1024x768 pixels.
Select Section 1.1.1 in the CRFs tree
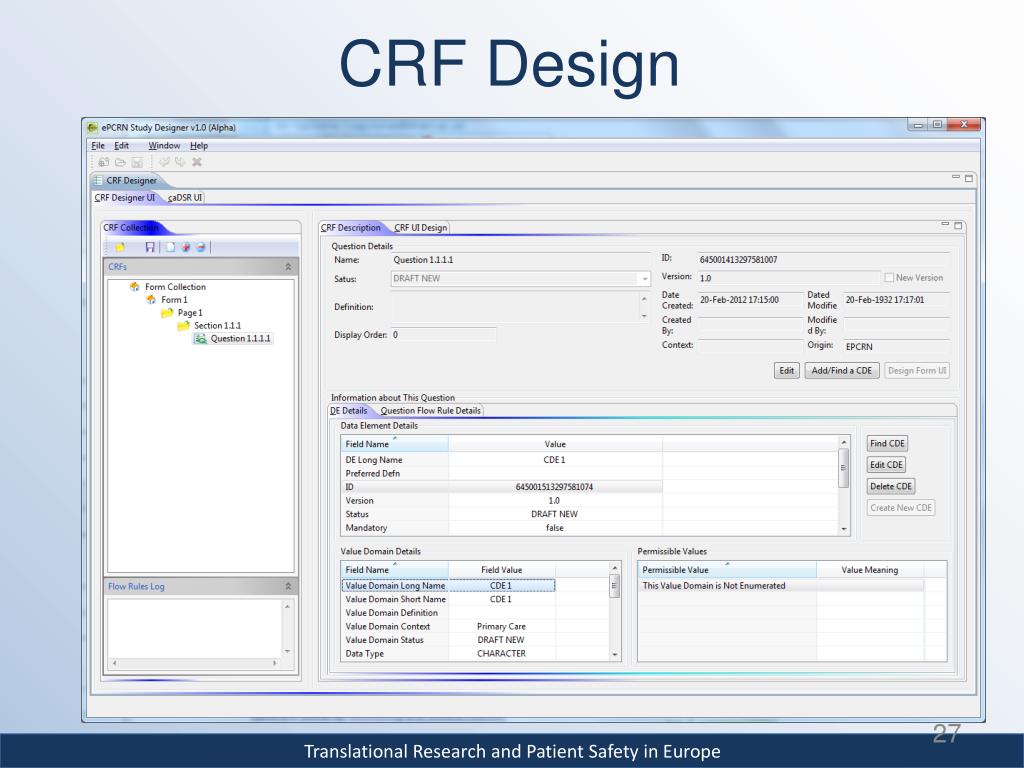pyautogui.click(x=217, y=325)
